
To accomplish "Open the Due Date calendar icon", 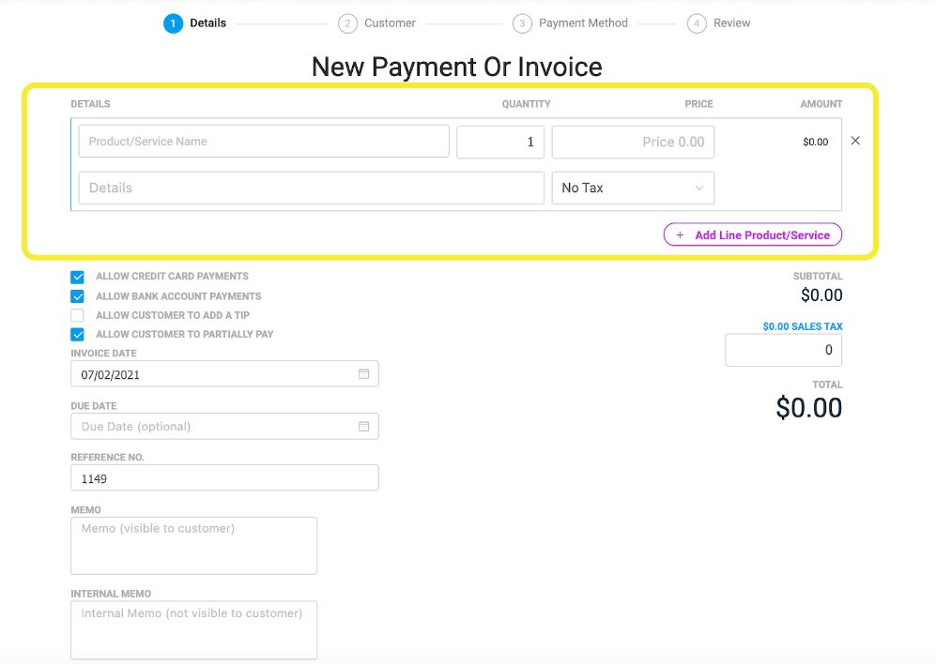I will click(x=364, y=426).
